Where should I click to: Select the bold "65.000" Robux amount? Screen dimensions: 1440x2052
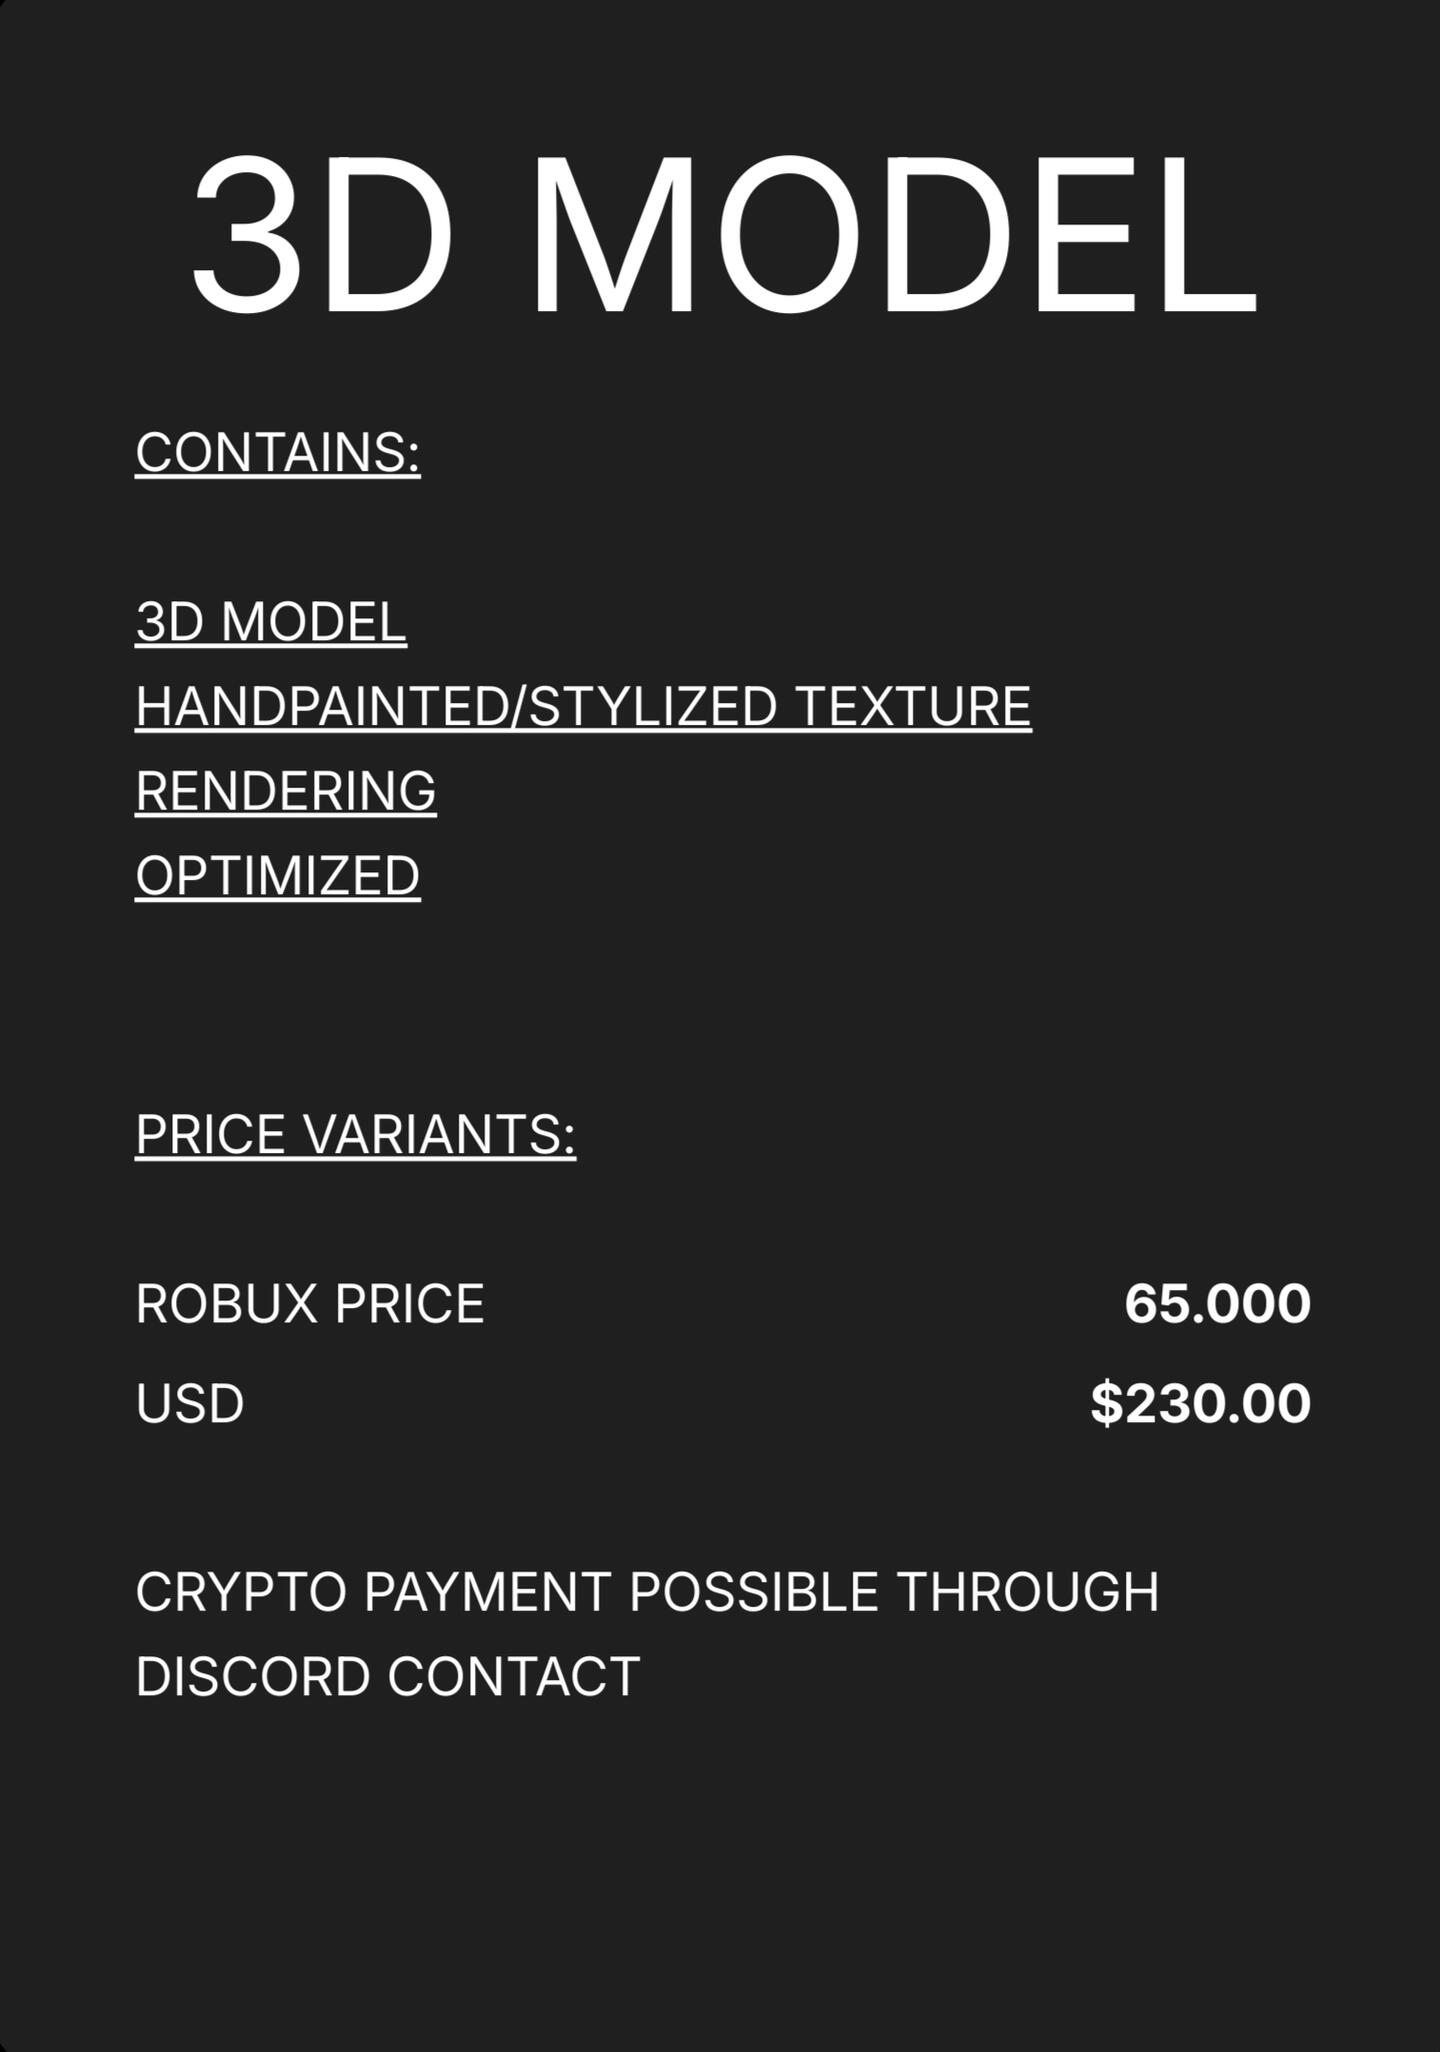pyautogui.click(x=1217, y=1304)
